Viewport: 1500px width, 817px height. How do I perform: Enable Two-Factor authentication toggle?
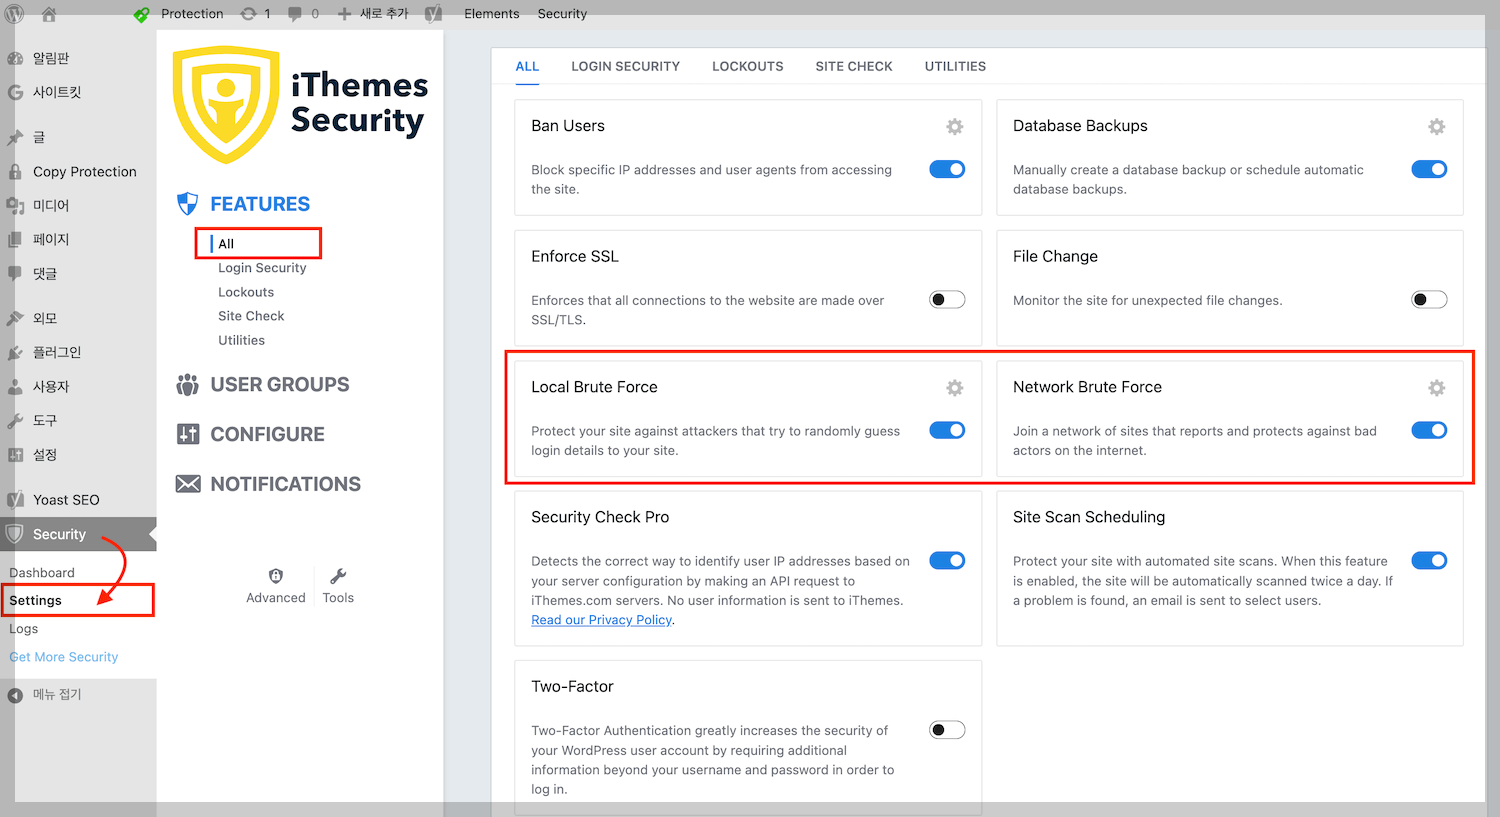[946, 729]
